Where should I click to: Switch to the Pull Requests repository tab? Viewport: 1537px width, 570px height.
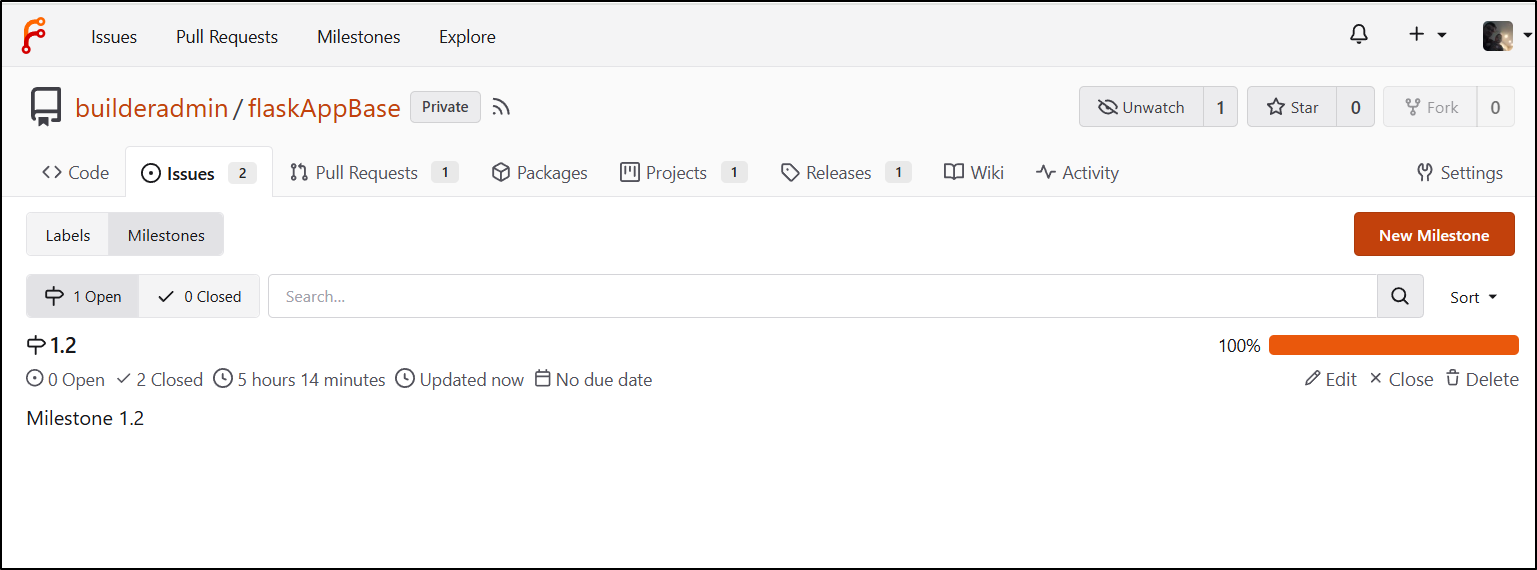click(x=374, y=172)
